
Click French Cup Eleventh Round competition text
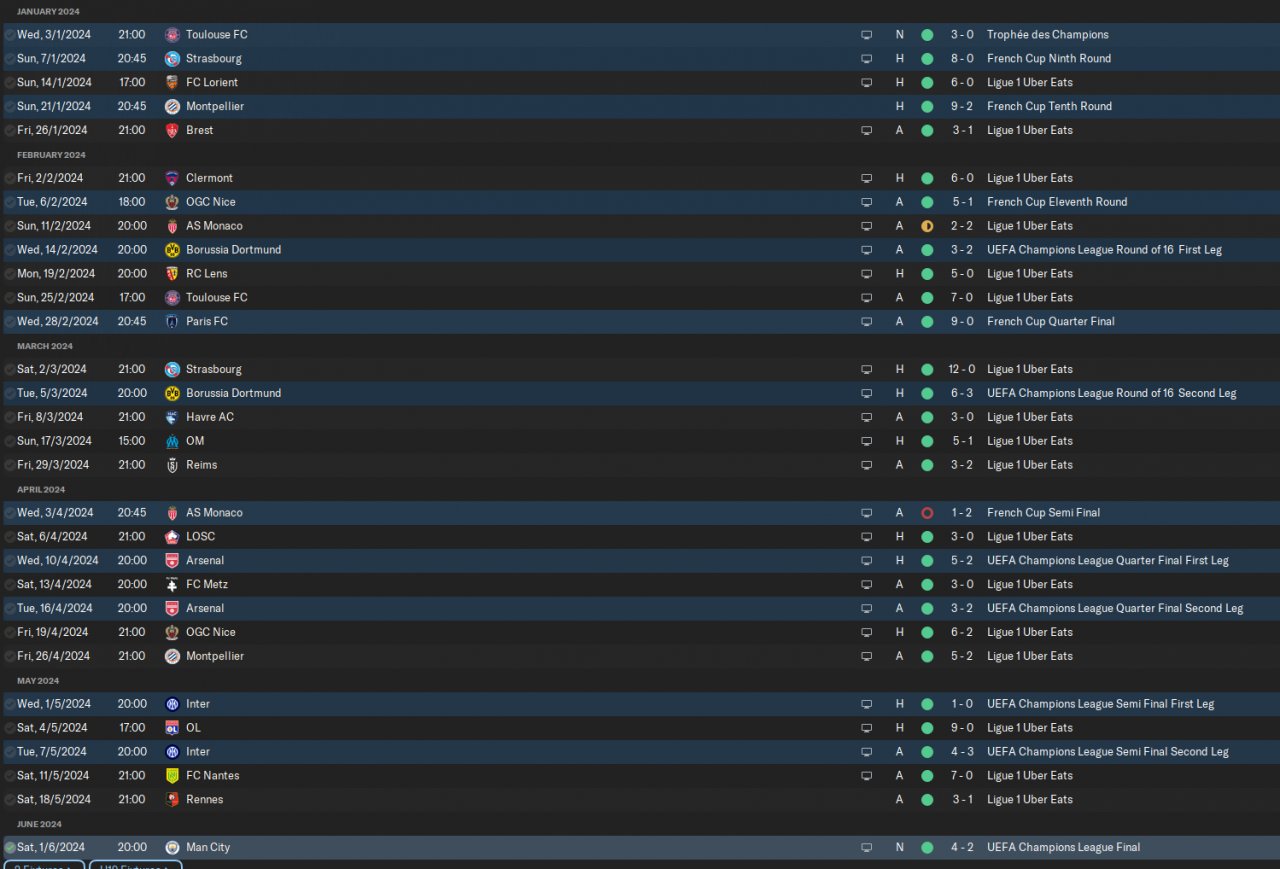click(x=1057, y=202)
